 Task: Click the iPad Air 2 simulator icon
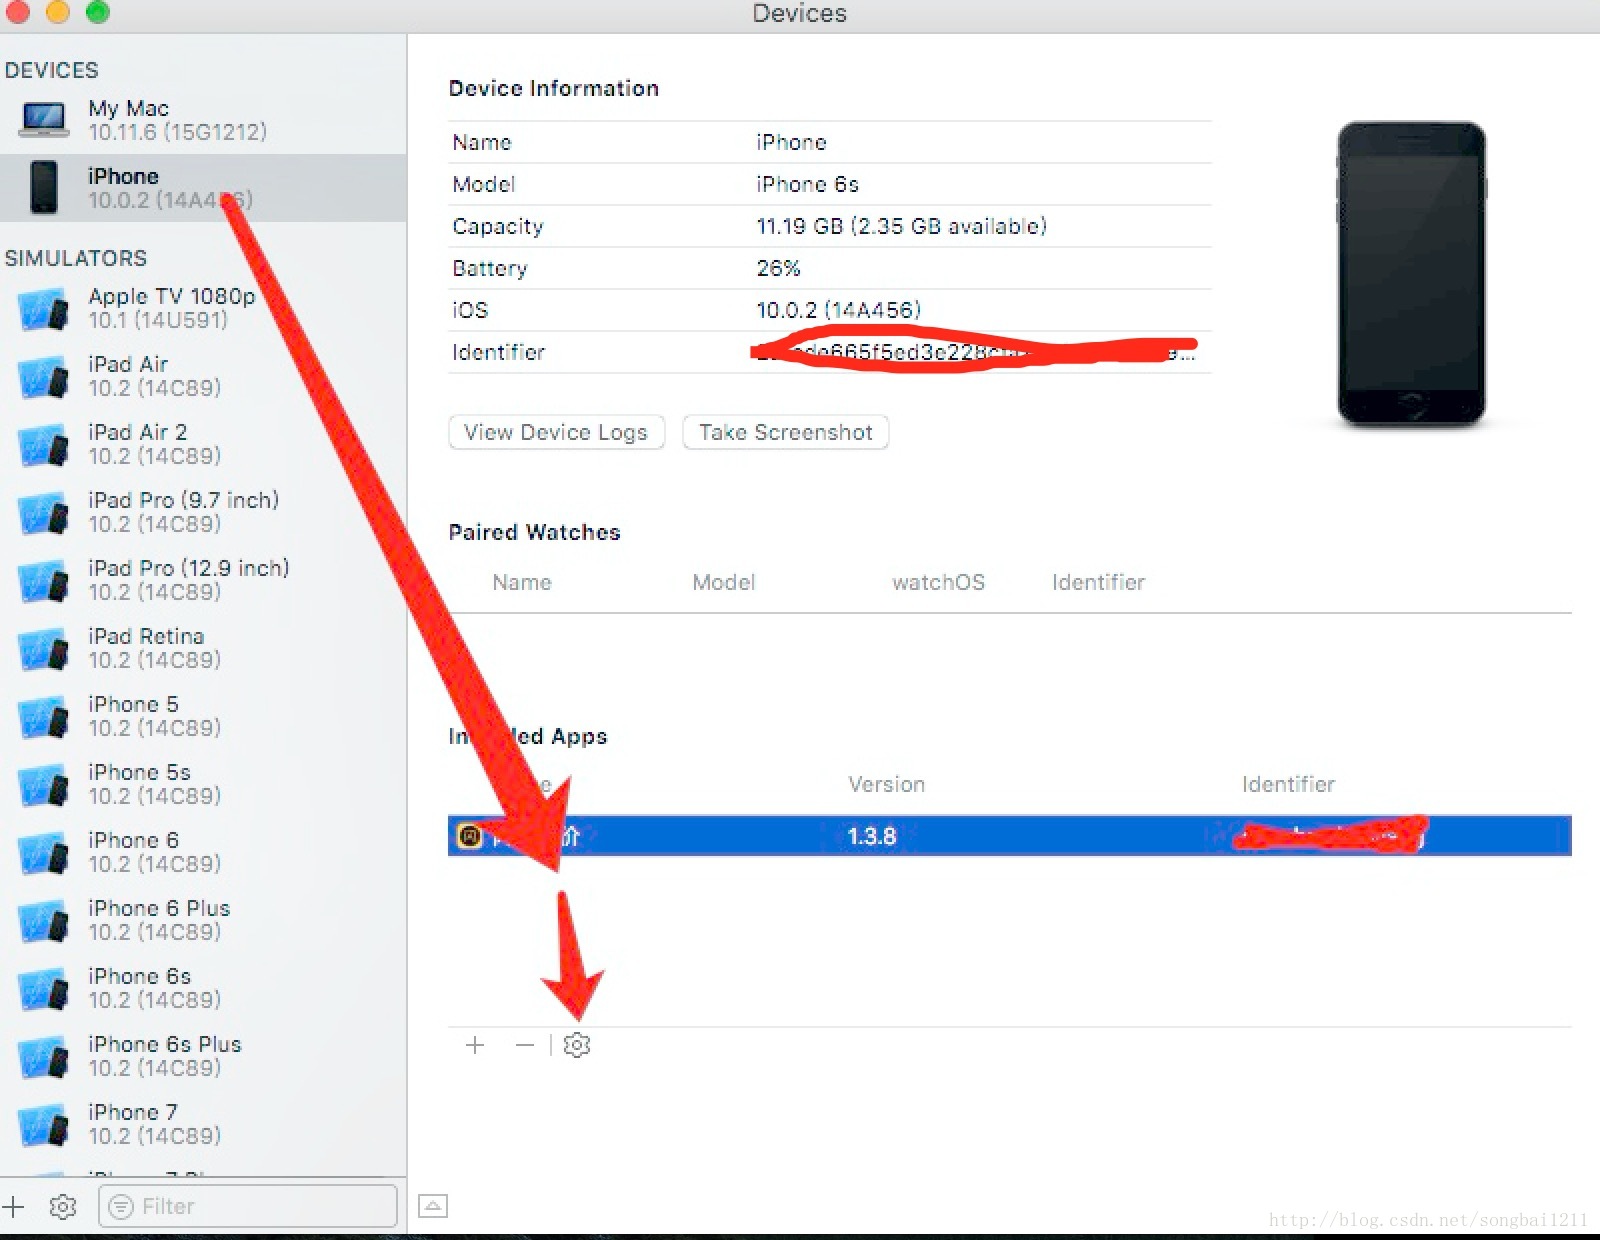click(x=44, y=445)
